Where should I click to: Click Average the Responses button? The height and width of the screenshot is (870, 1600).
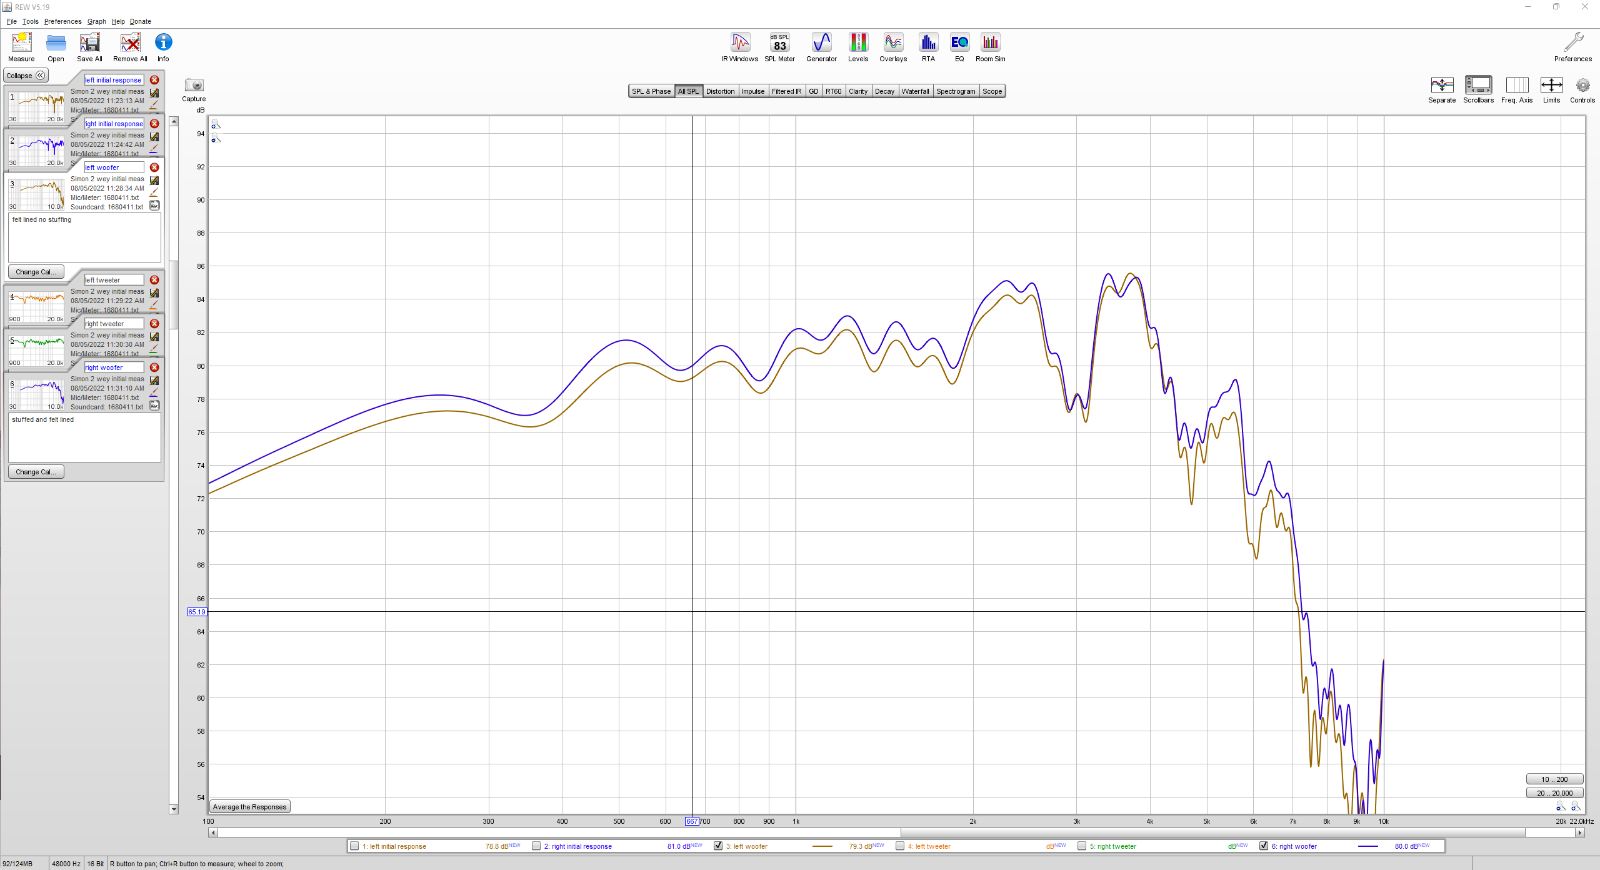[250, 807]
